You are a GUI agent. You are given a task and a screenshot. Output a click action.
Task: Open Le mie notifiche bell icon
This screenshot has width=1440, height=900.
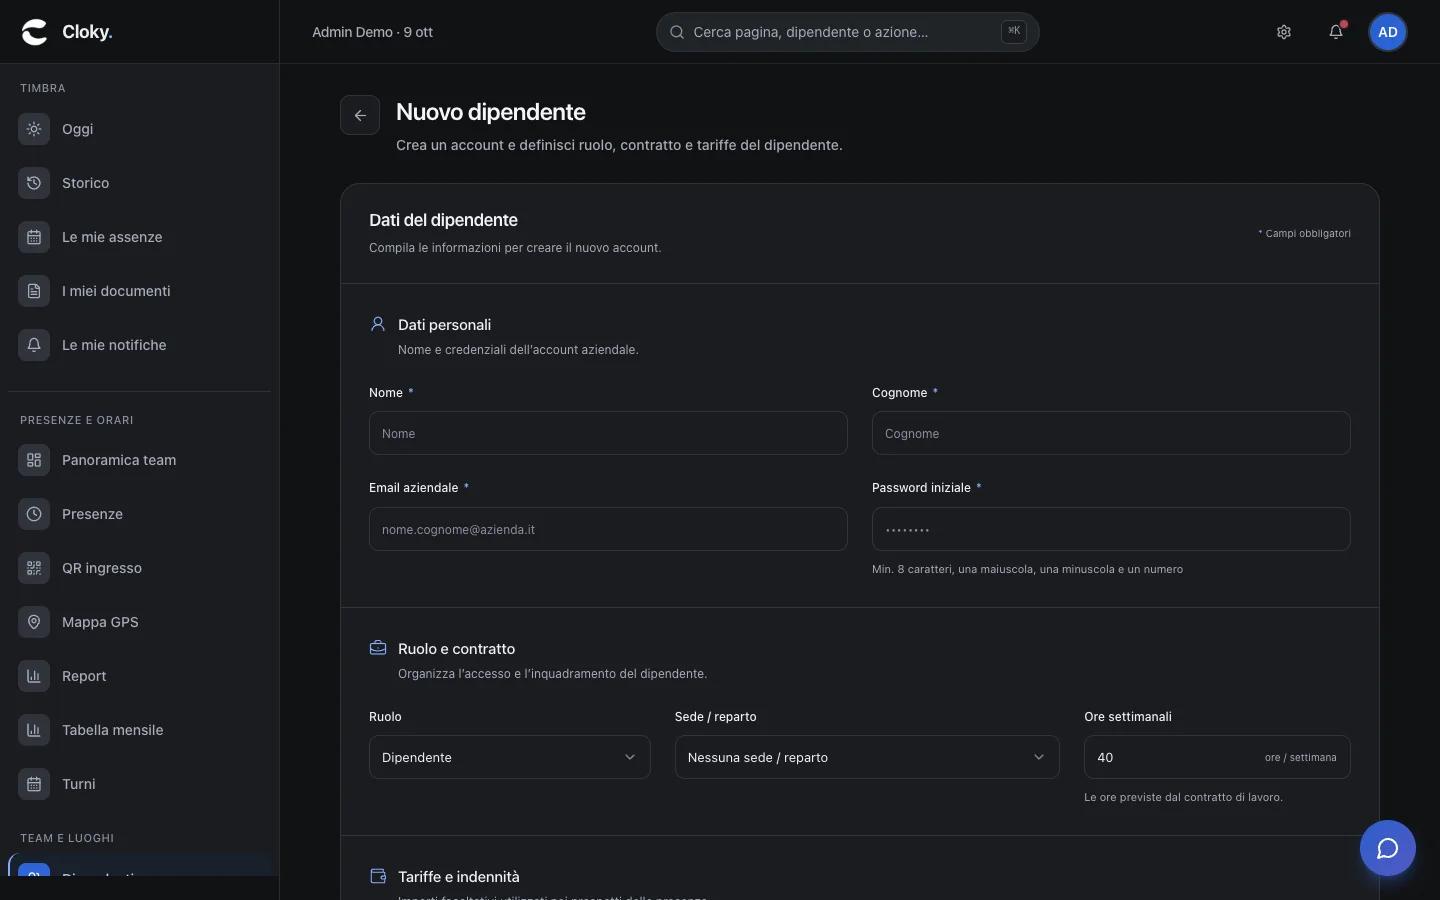(x=34, y=345)
